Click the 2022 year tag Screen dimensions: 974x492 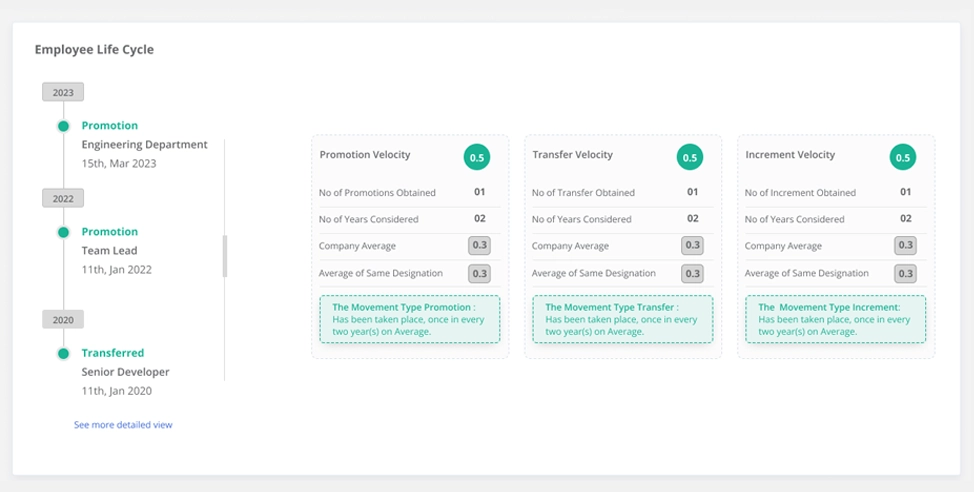pos(63,198)
